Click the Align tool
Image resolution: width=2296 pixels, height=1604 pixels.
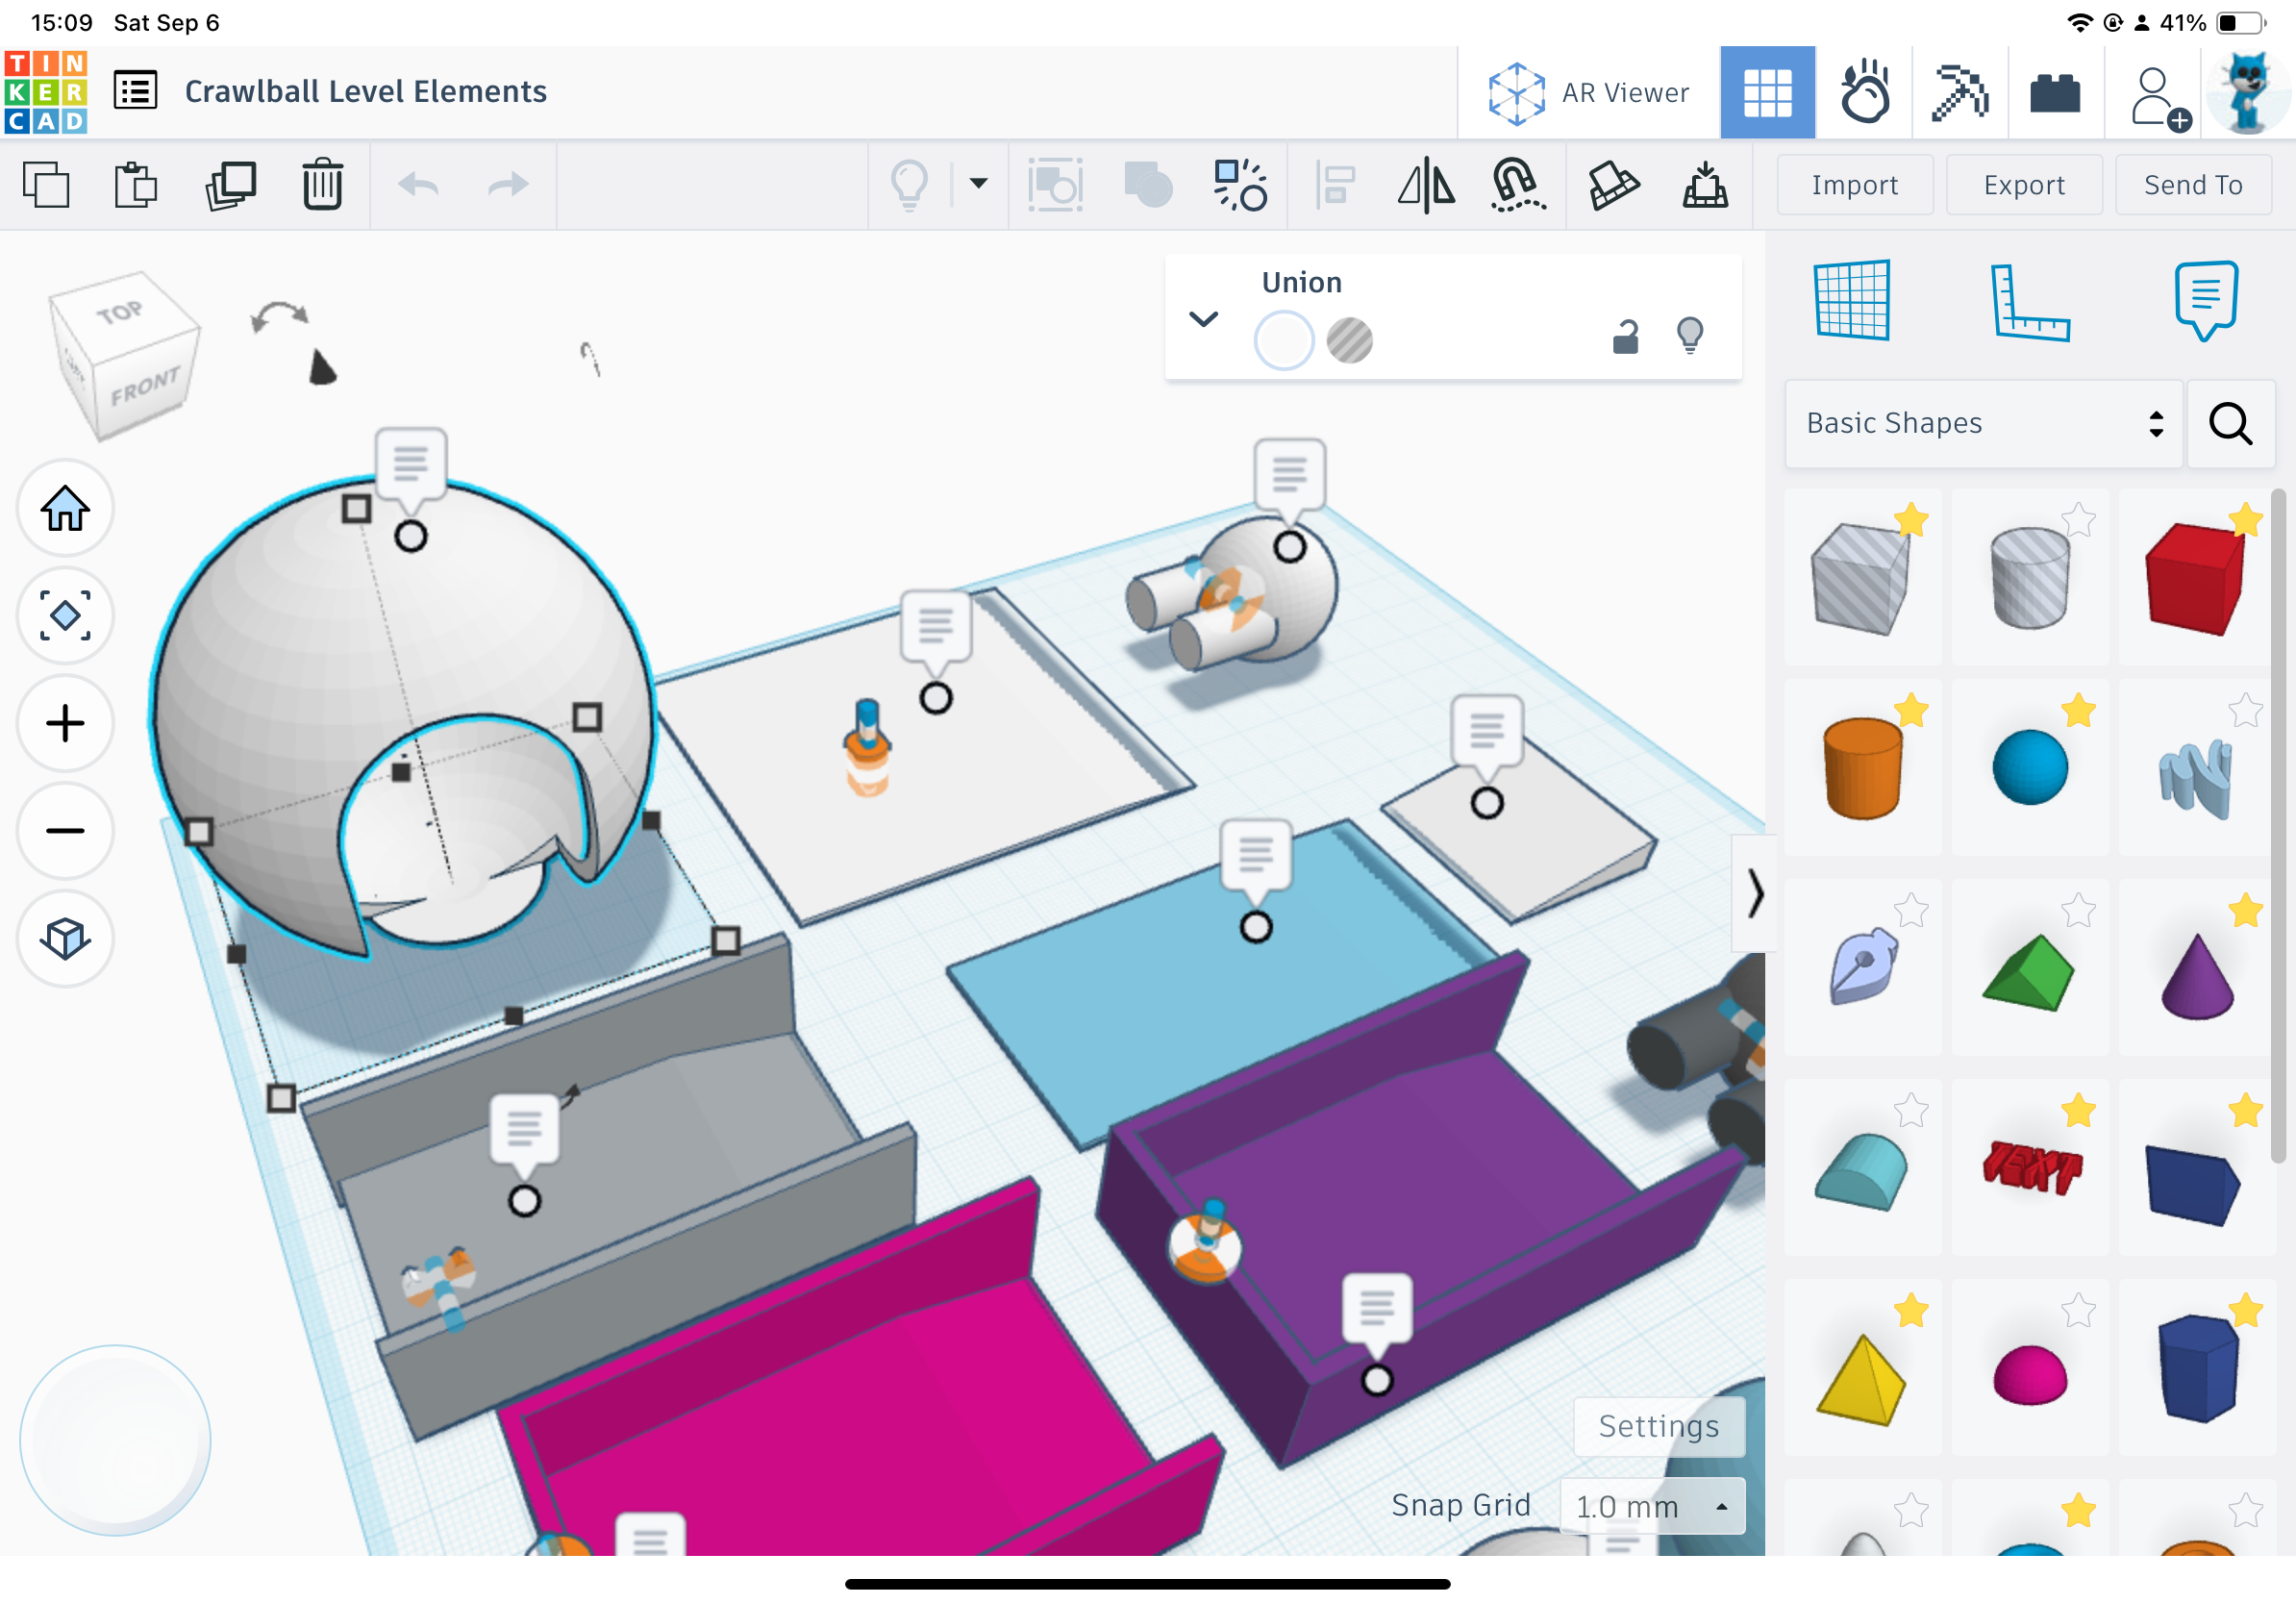coord(1335,185)
